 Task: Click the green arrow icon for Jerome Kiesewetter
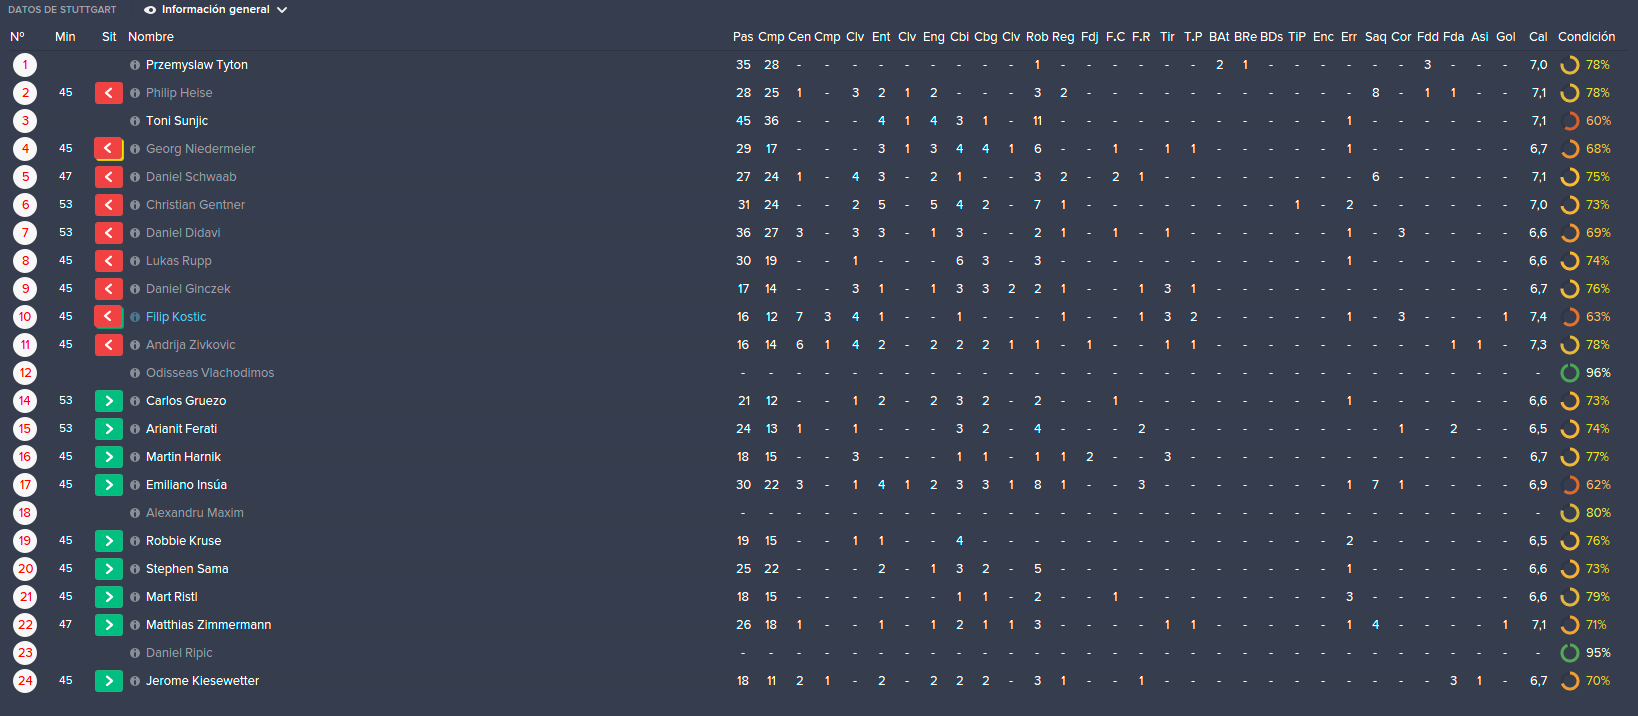[109, 681]
